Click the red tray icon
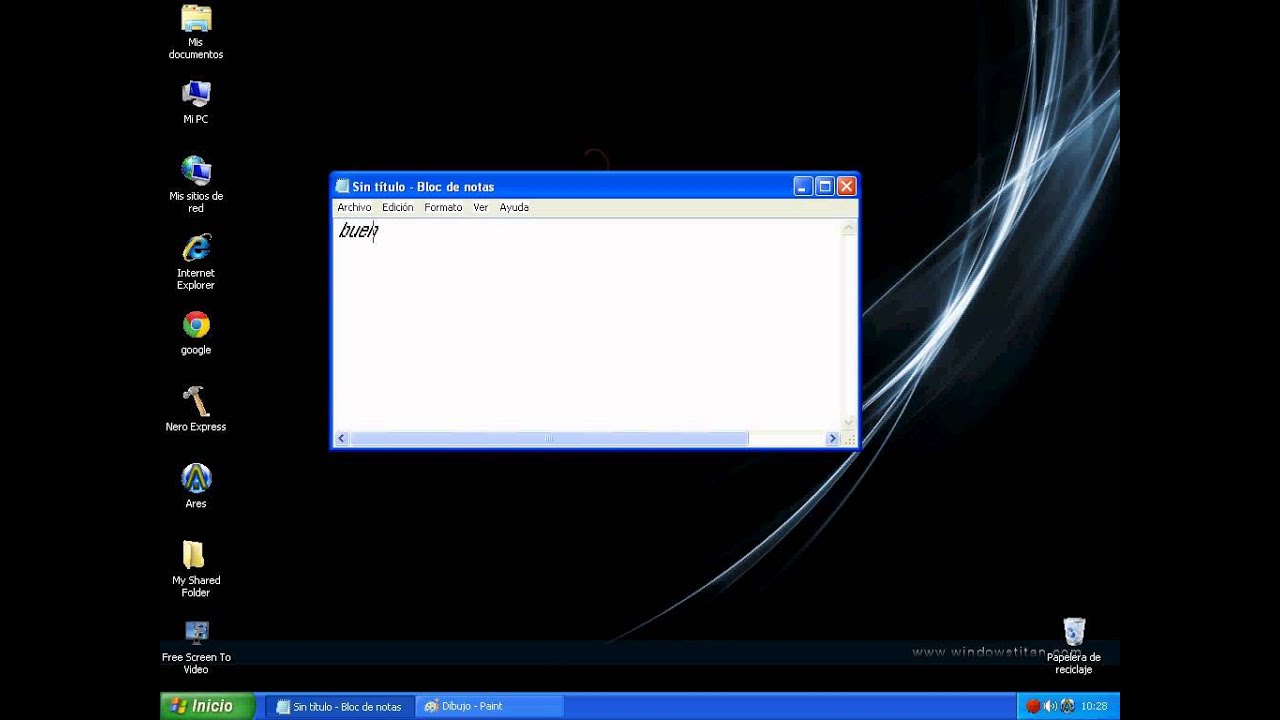 (x=1033, y=706)
